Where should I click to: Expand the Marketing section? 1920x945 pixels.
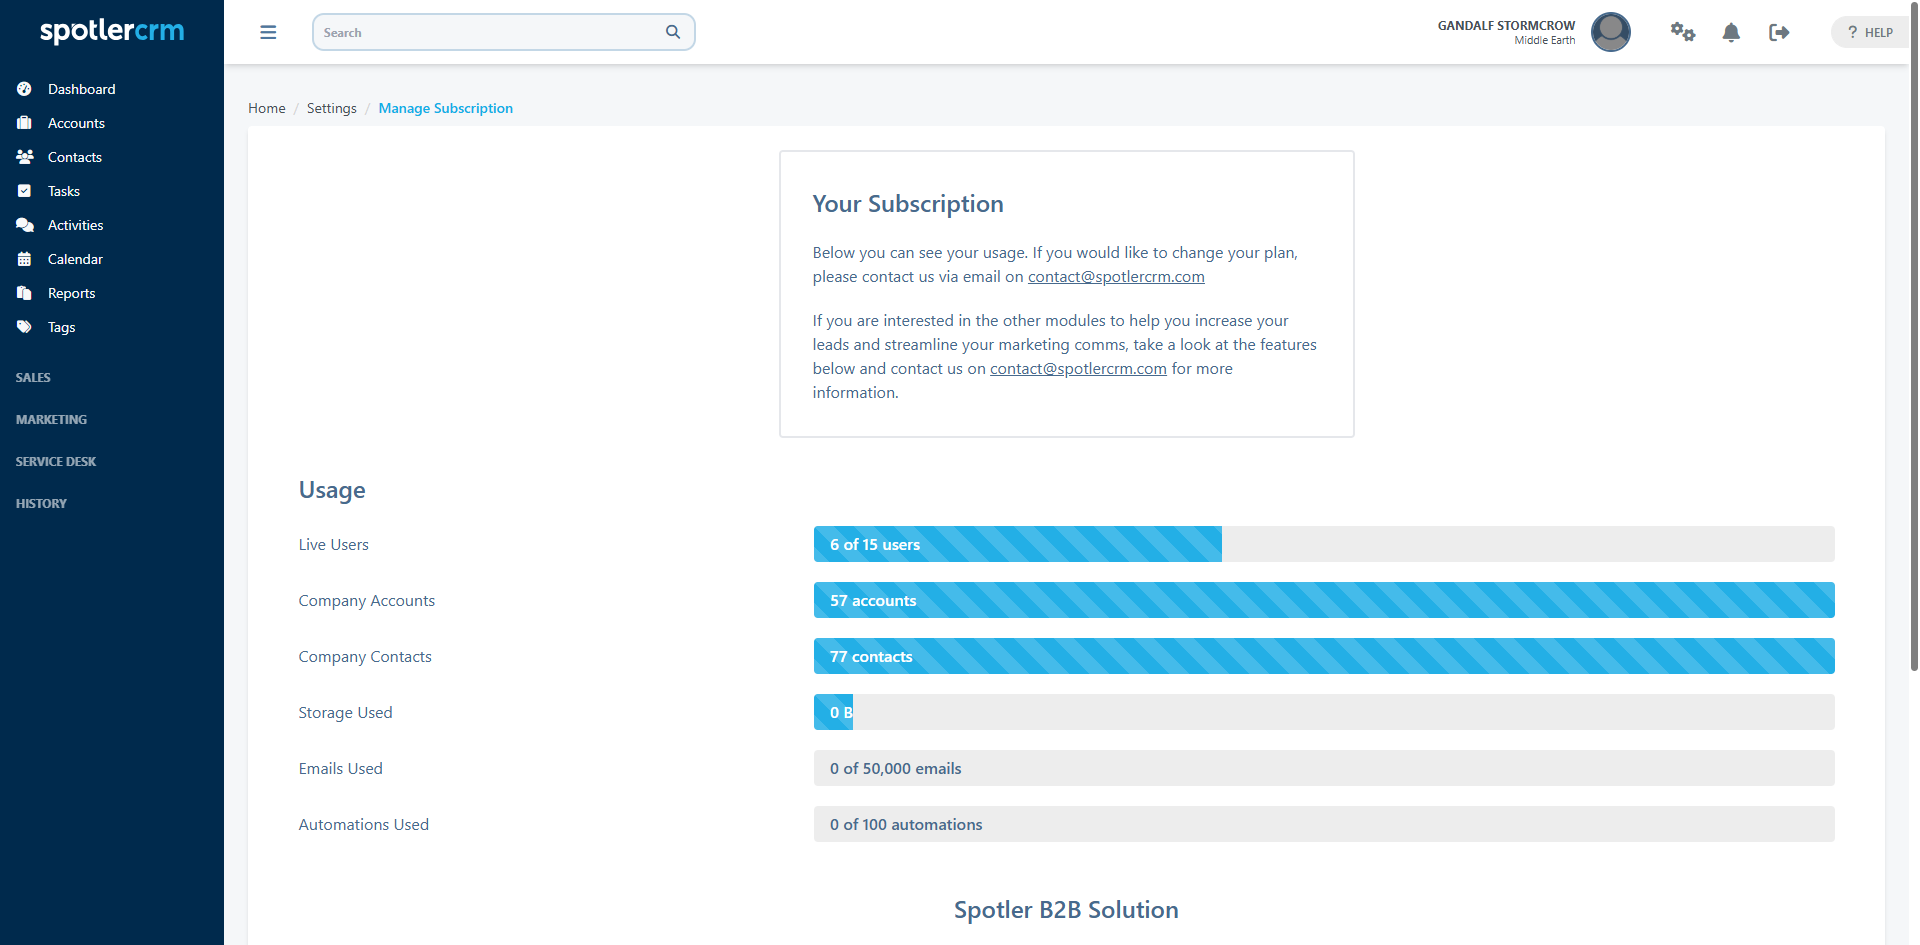[51, 419]
